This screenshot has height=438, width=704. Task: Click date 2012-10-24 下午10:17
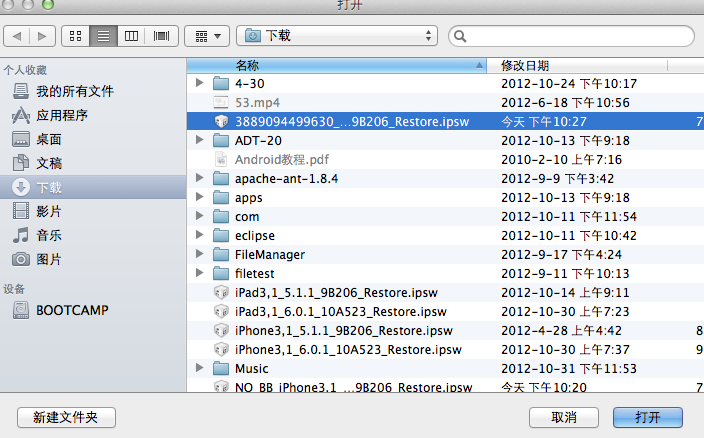569,83
